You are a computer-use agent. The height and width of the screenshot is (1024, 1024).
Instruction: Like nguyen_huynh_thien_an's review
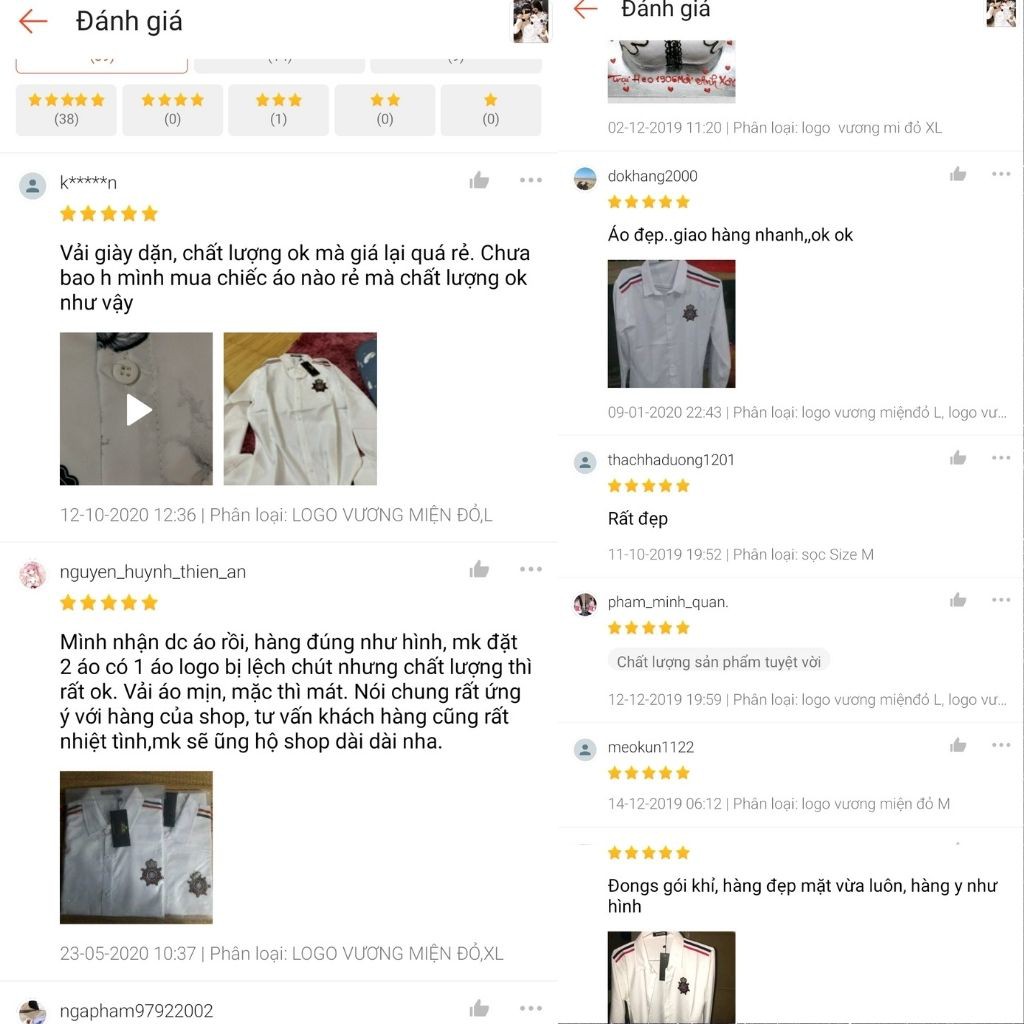click(479, 569)
